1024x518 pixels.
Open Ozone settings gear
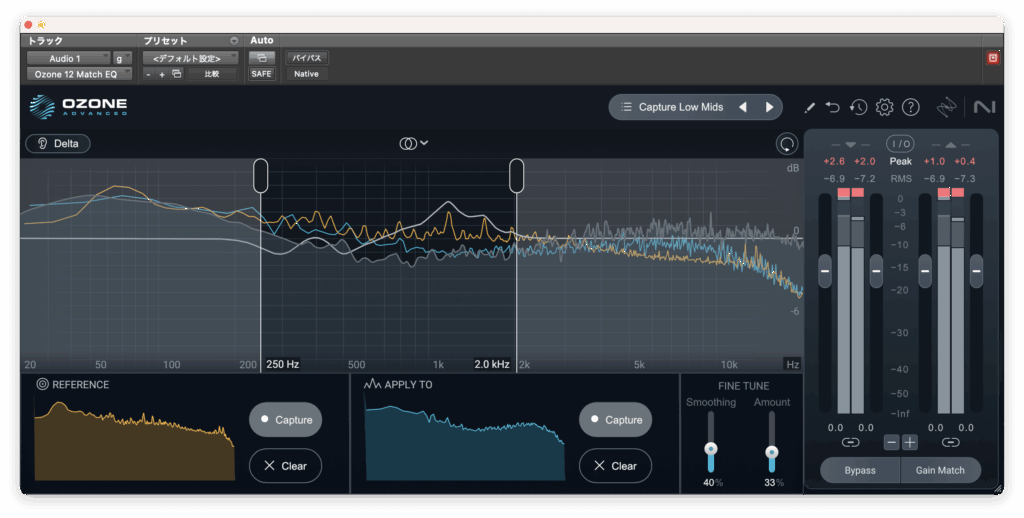point(884,107)
